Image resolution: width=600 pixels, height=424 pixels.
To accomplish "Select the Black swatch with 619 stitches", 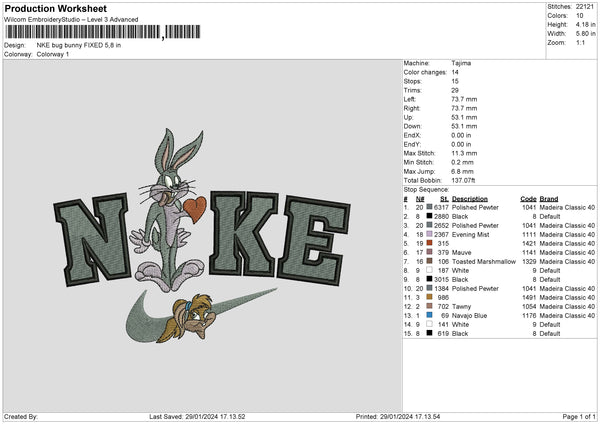I will click(429, 333).
